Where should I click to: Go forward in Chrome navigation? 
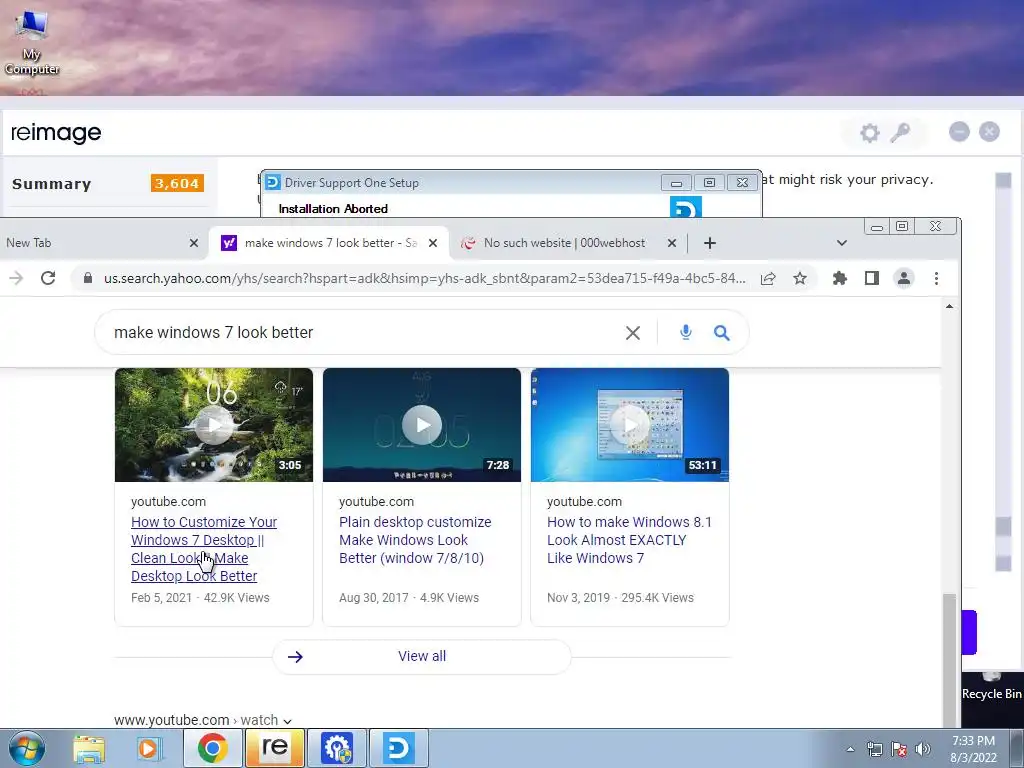click(16, 278)
